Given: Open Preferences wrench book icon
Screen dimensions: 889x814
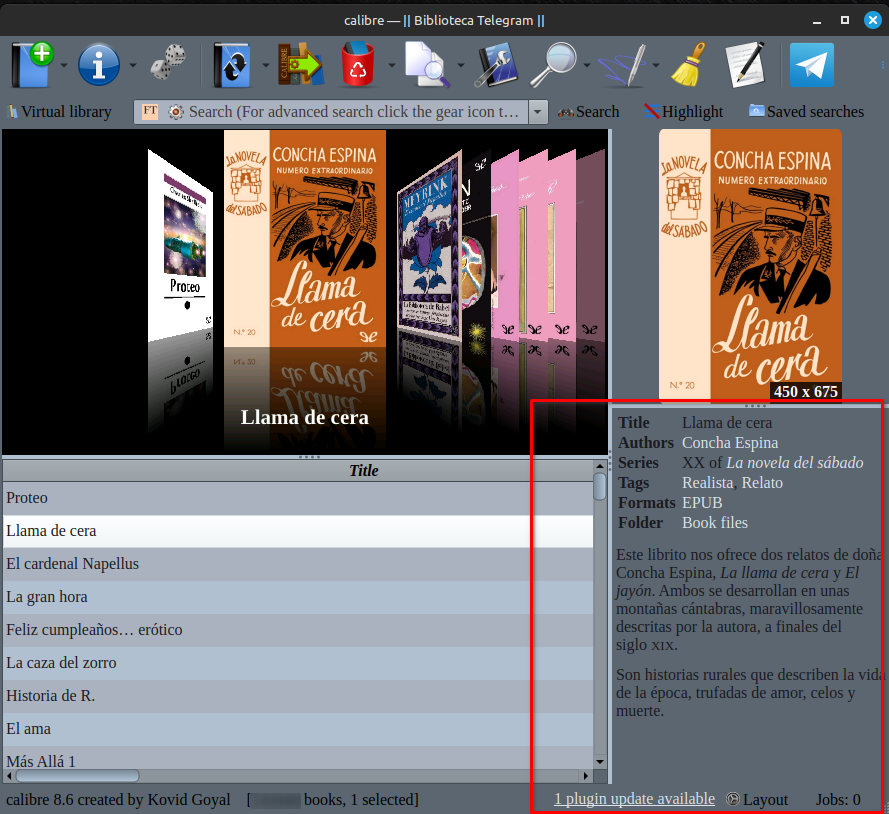Looking at the screenshot, I should (496, 65).
